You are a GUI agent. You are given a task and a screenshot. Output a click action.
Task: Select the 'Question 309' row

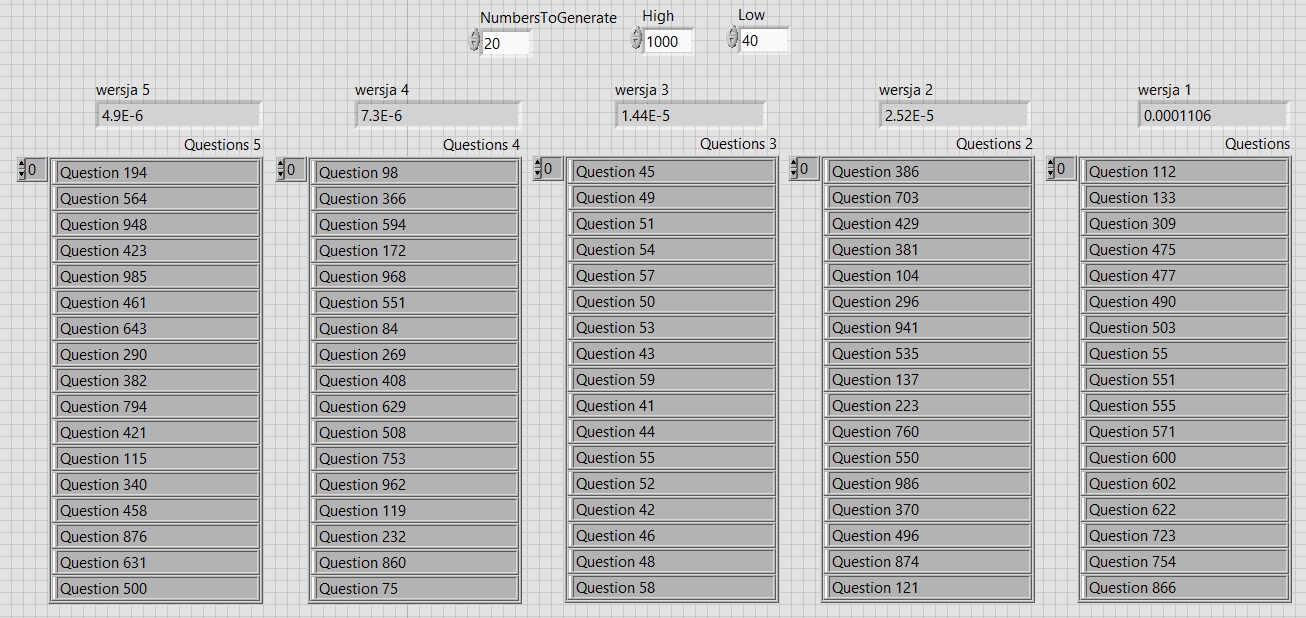(x=1186, y=223)
